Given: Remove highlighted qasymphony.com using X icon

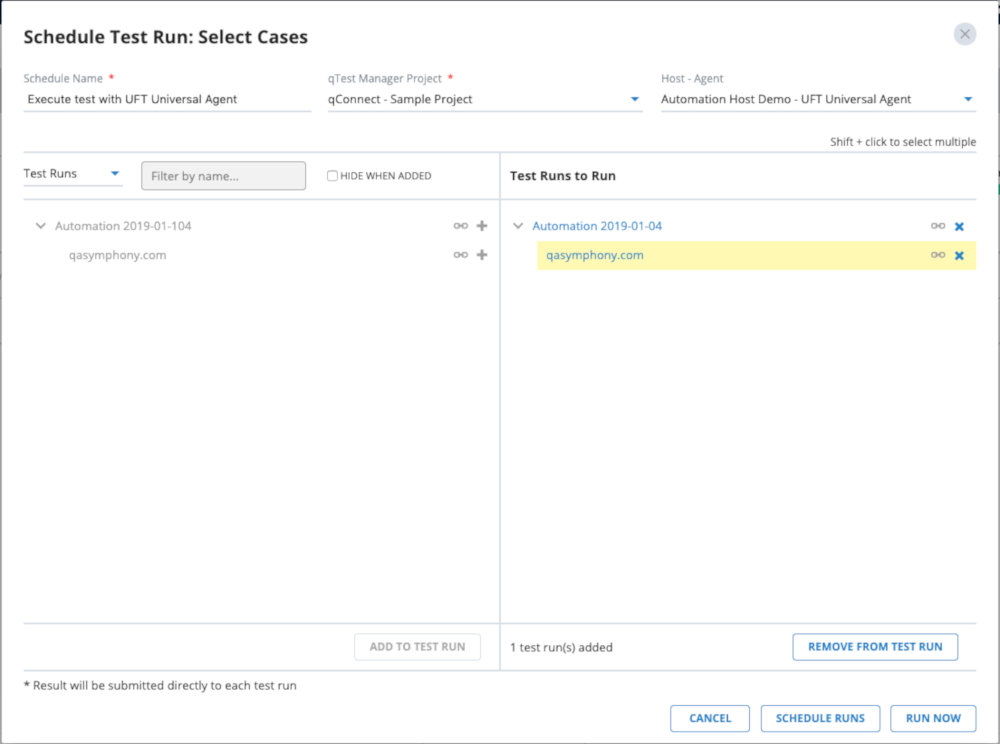Looking at the screenshot, I should click(959, 255).
